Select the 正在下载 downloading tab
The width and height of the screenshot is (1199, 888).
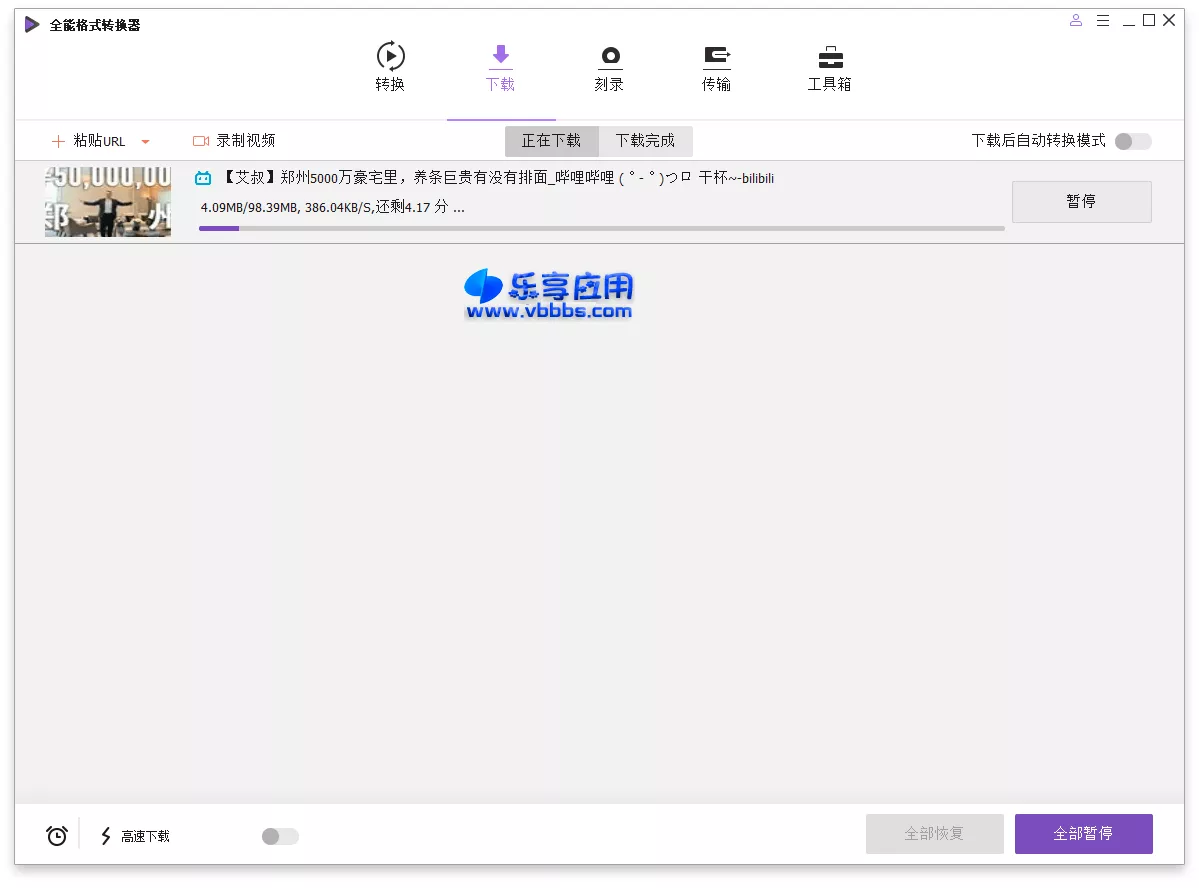click(551, 141)
